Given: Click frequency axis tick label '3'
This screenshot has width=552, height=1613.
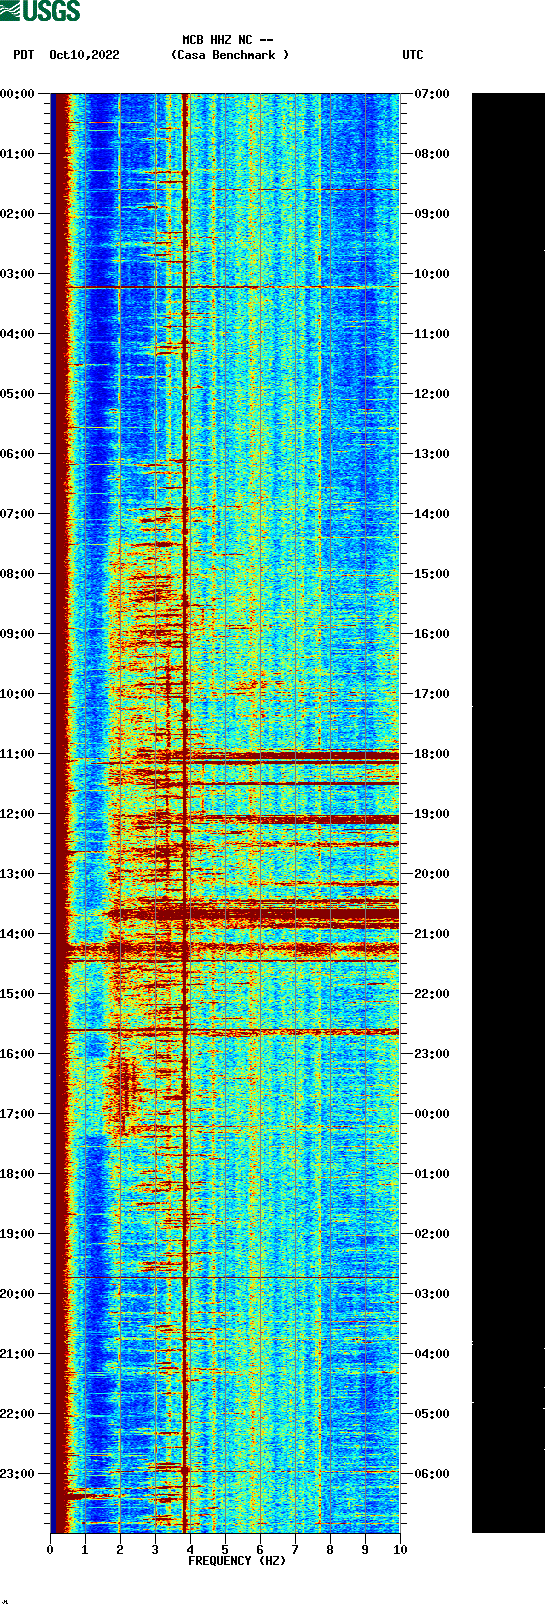Looking at the screenshot, I should tap(155, 1550).
